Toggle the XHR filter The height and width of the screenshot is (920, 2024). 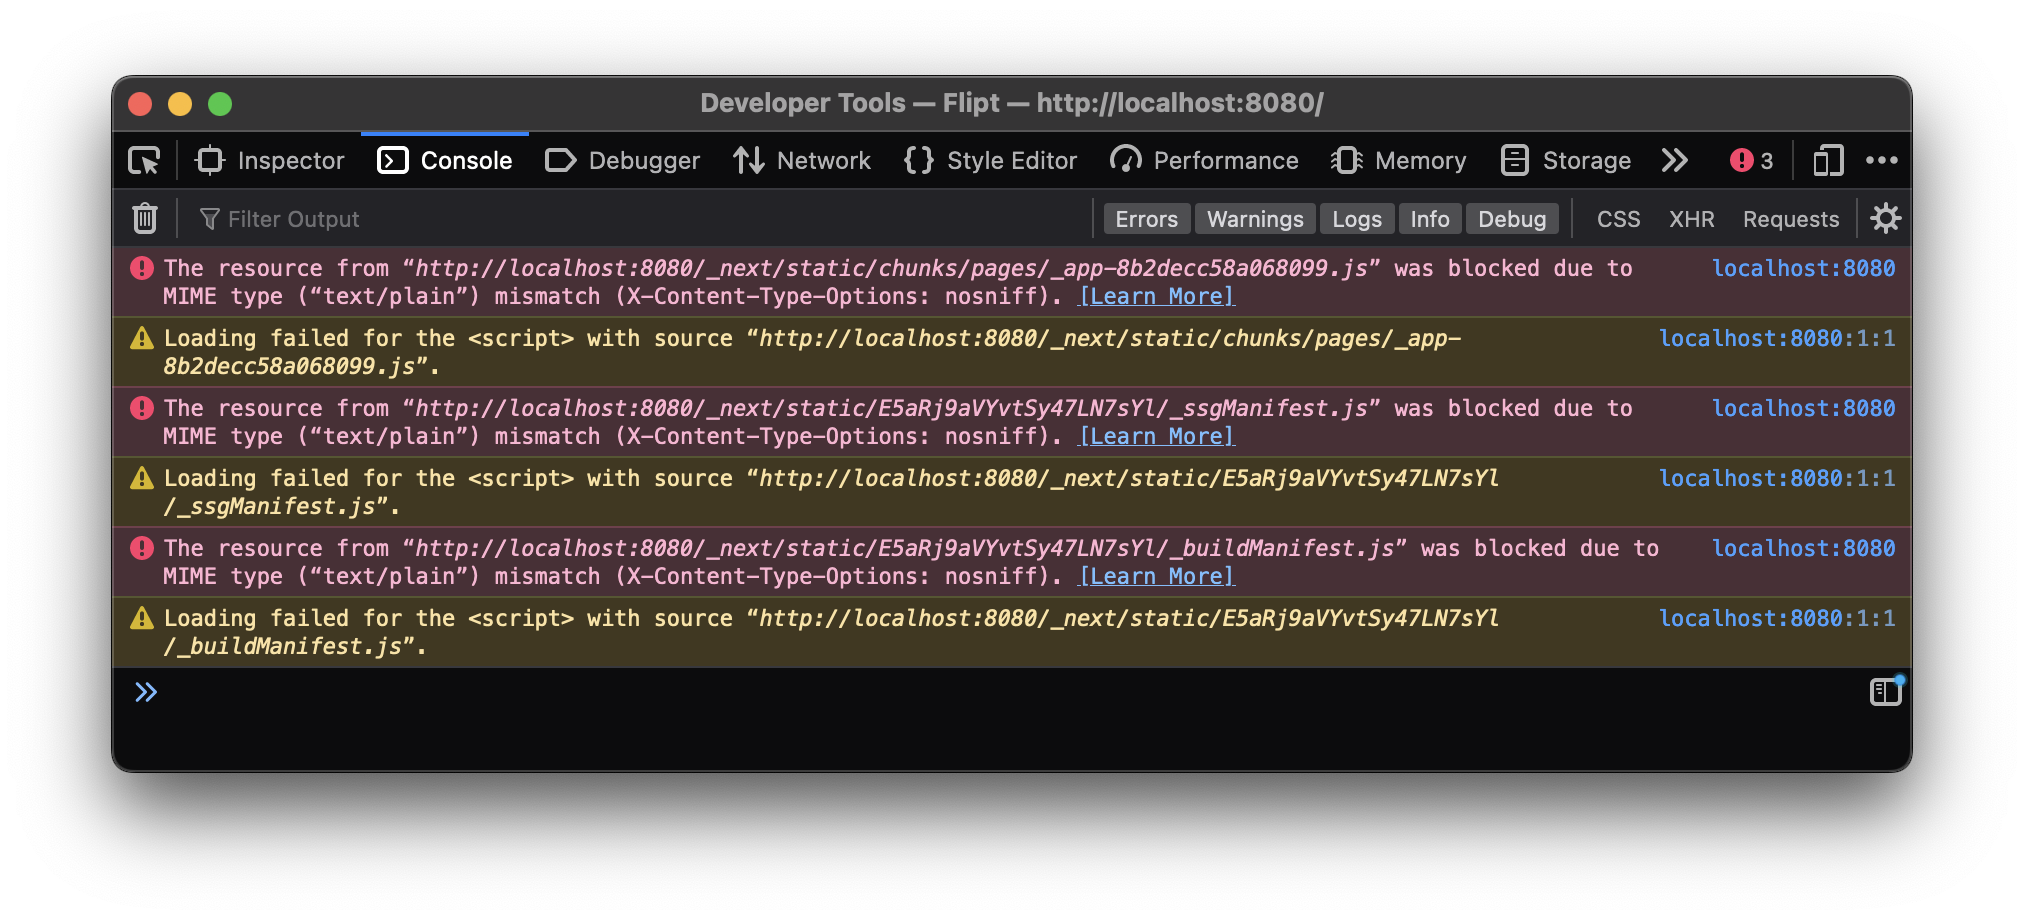click(x=1691, y=219)
